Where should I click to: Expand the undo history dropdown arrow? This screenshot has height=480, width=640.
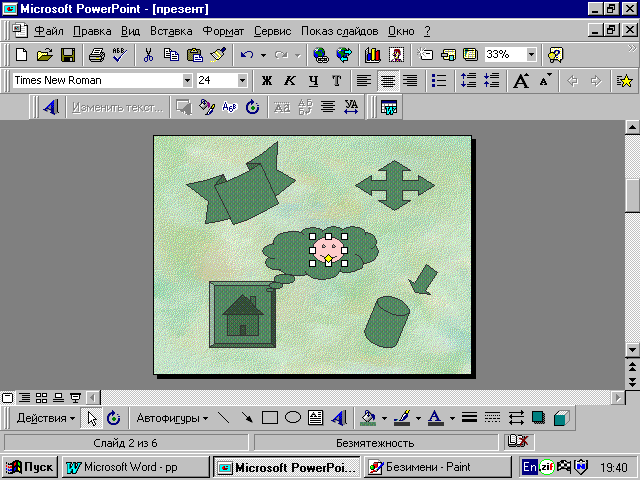(x=263, y=55)
